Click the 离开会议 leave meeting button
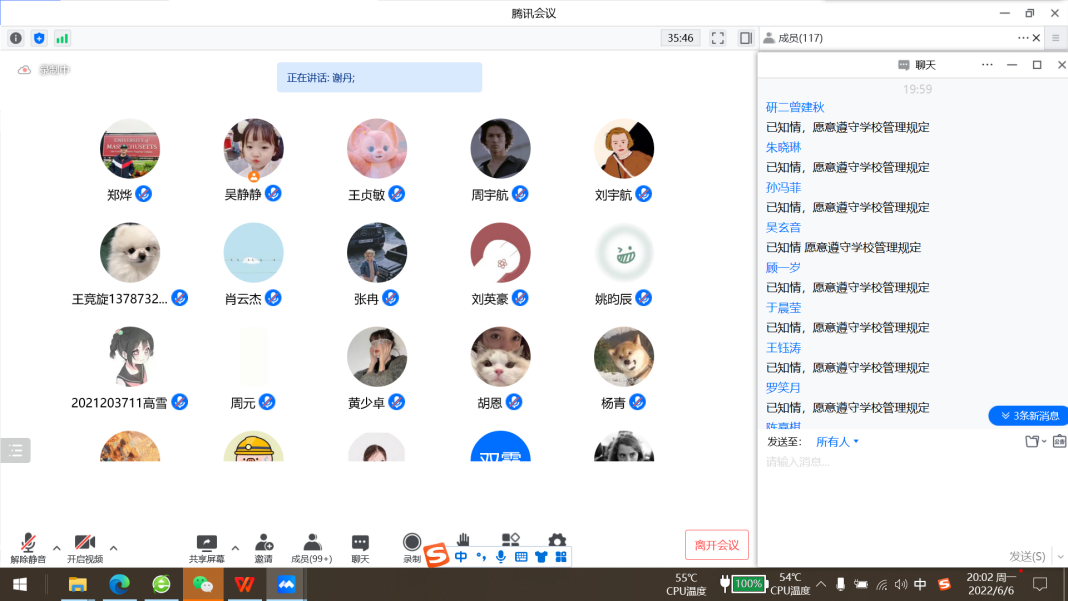The width and height of the screenshot is (1068, 601). pos(716,545)
